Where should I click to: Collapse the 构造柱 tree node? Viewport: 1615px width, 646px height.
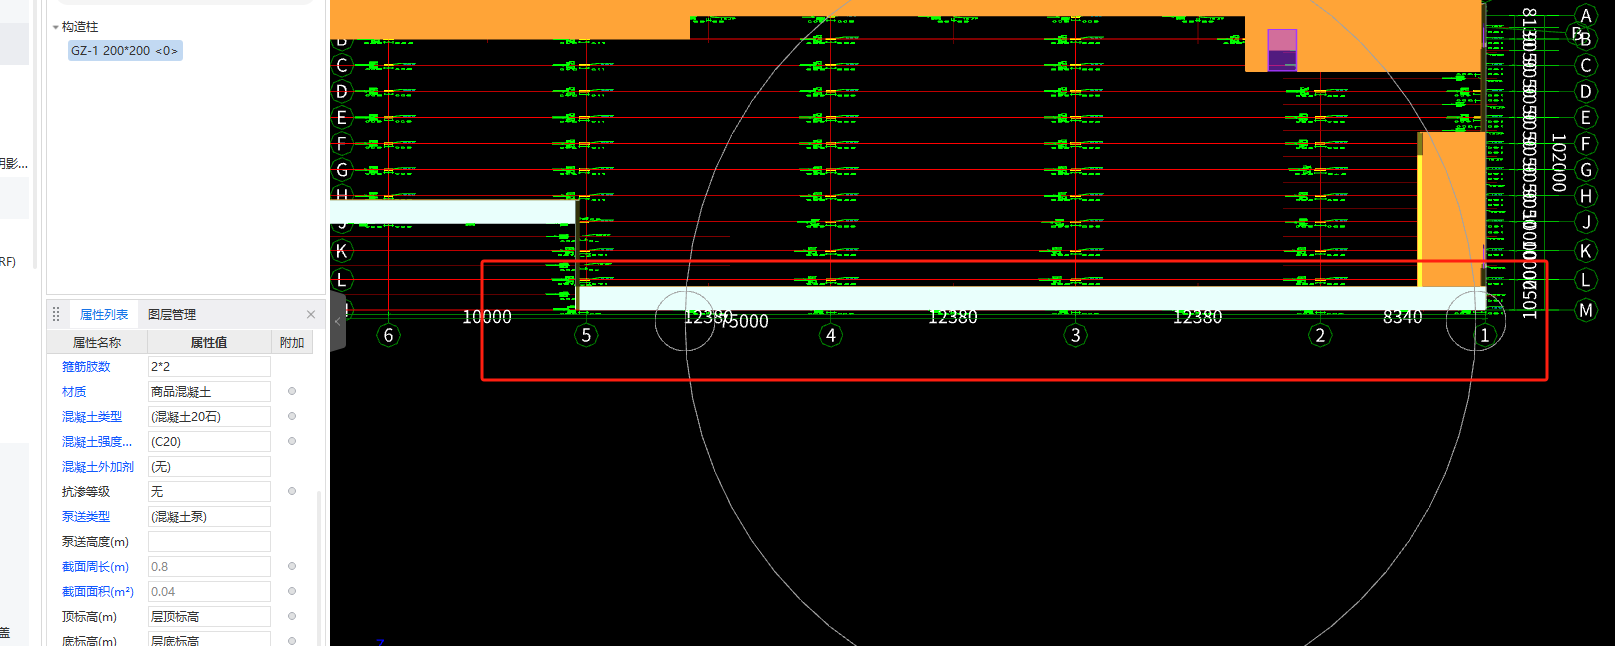(x=56, y=27)
